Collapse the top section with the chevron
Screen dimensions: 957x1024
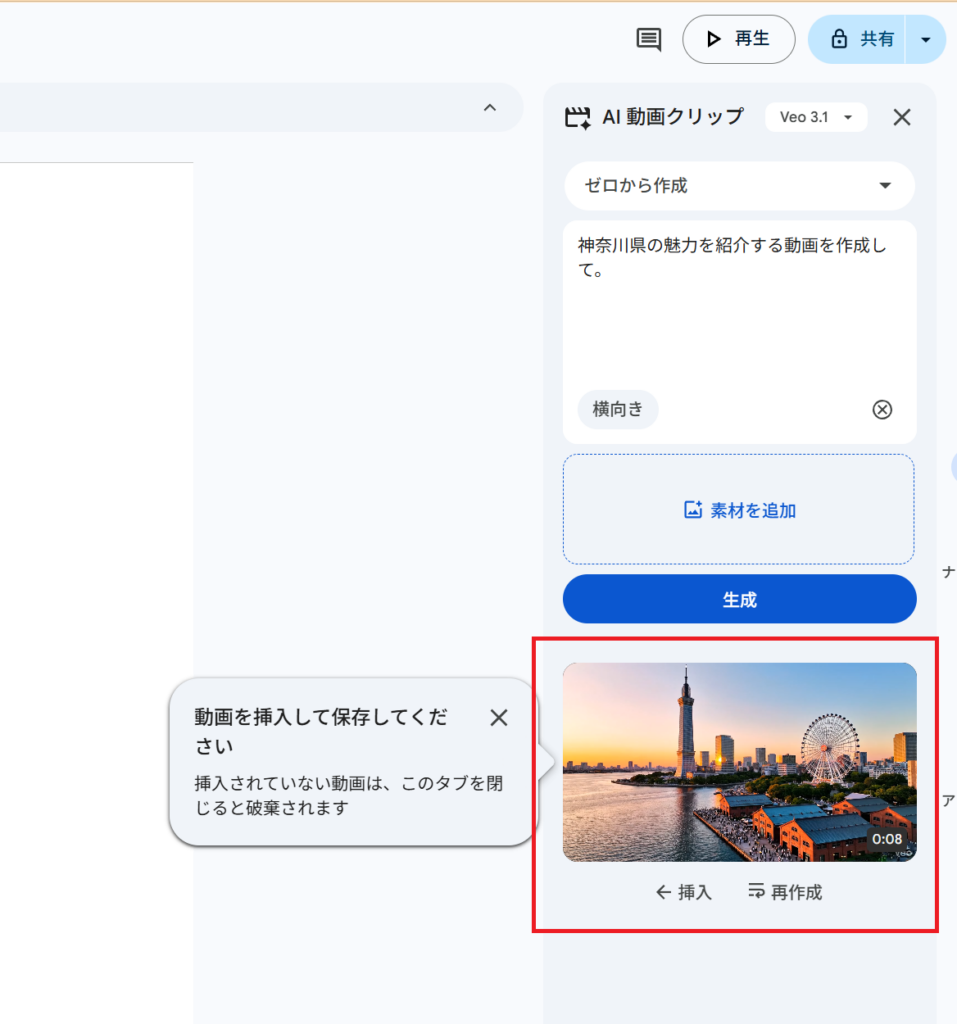(x=489, y=108)
